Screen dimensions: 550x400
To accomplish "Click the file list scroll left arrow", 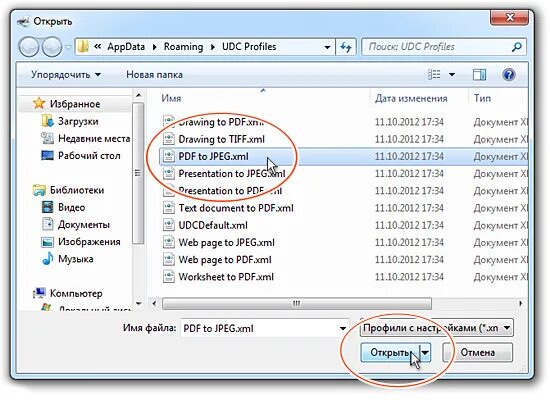I will click(x=154, y=303).
